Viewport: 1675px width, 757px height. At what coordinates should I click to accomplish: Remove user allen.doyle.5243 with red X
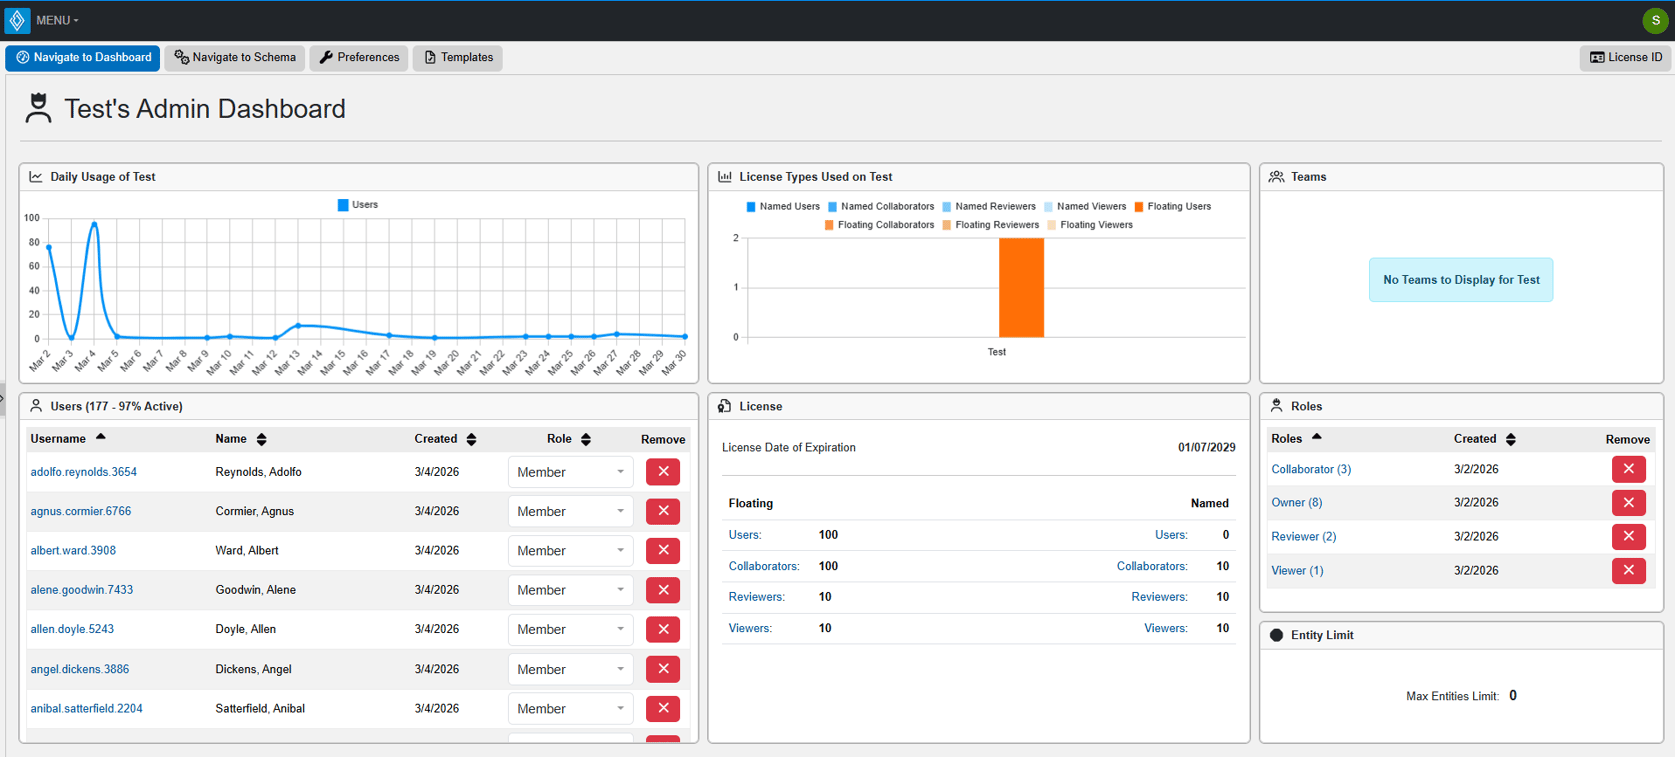point(663,629)
